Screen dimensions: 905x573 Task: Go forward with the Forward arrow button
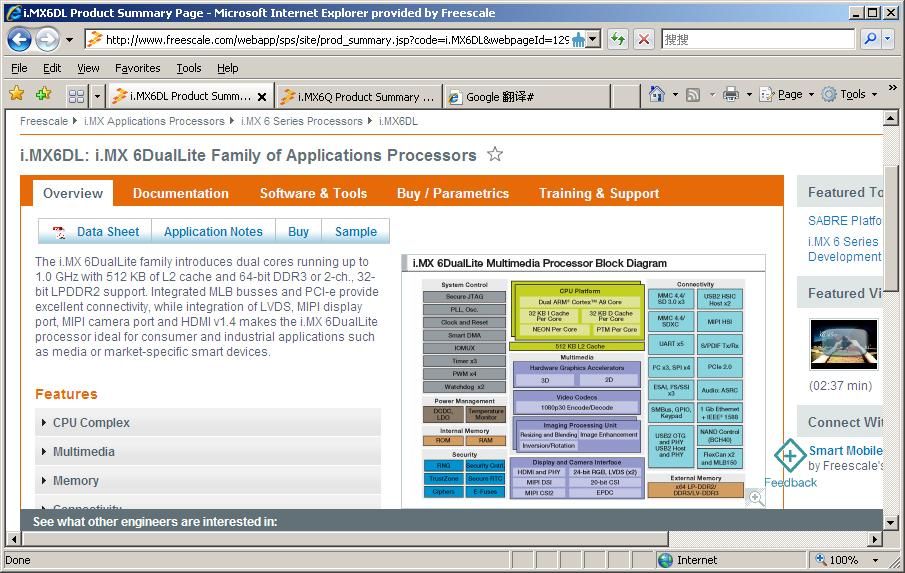point(47,39)
